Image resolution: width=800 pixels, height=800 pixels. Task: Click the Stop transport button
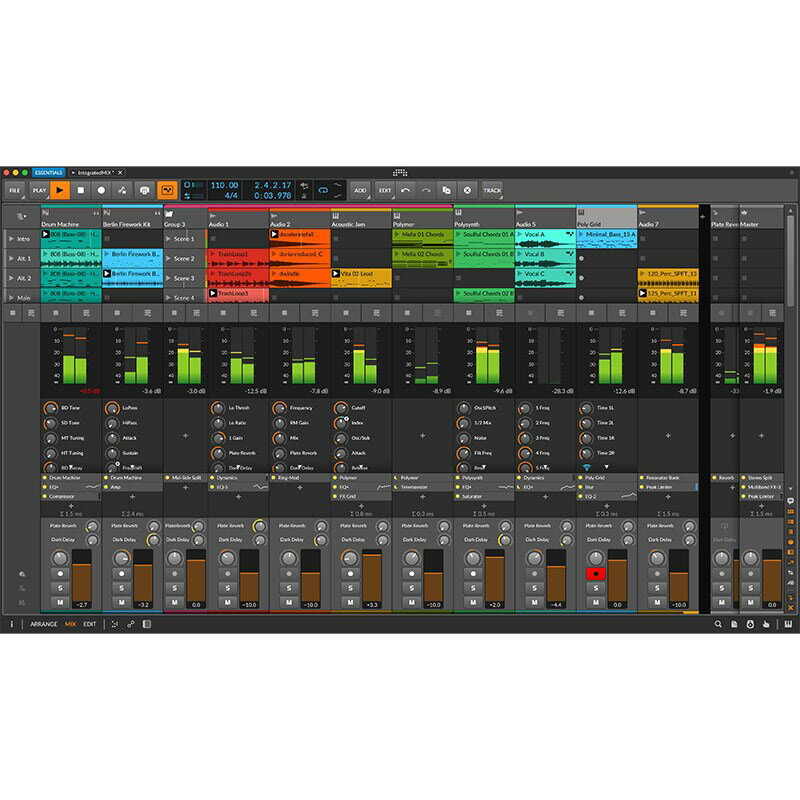[x=80, y=189]
